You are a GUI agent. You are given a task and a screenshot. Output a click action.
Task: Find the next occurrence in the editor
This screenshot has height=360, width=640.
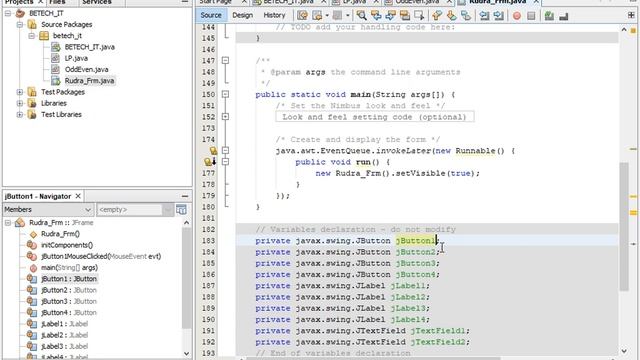pos(390,16)
